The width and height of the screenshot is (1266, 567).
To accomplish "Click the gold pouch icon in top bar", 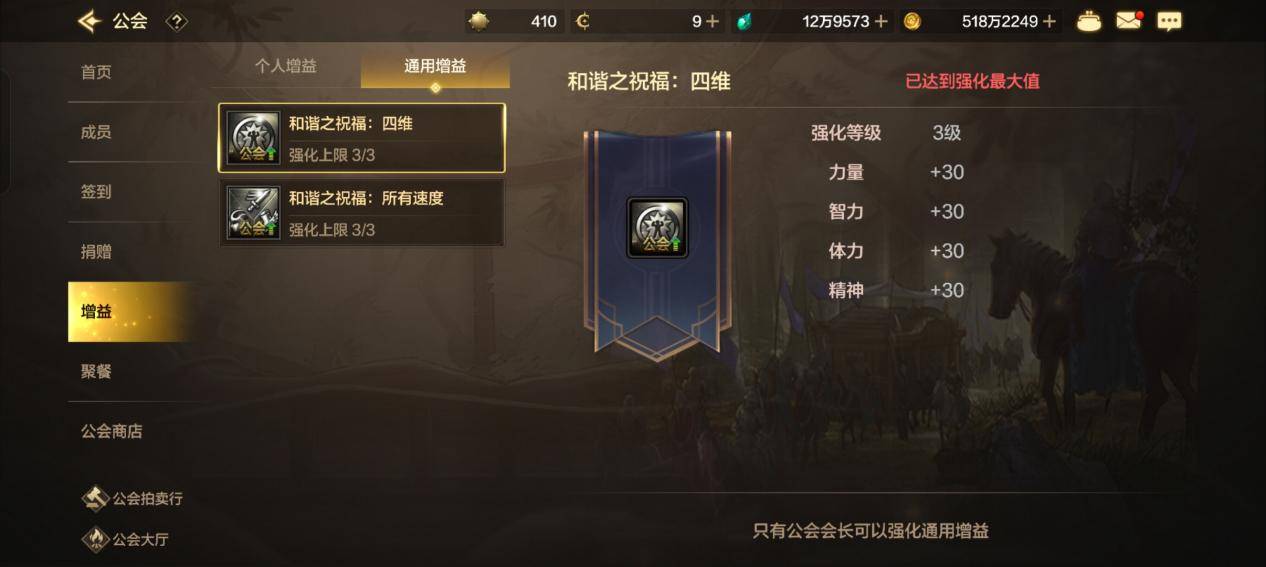I will click(1089, 21).
